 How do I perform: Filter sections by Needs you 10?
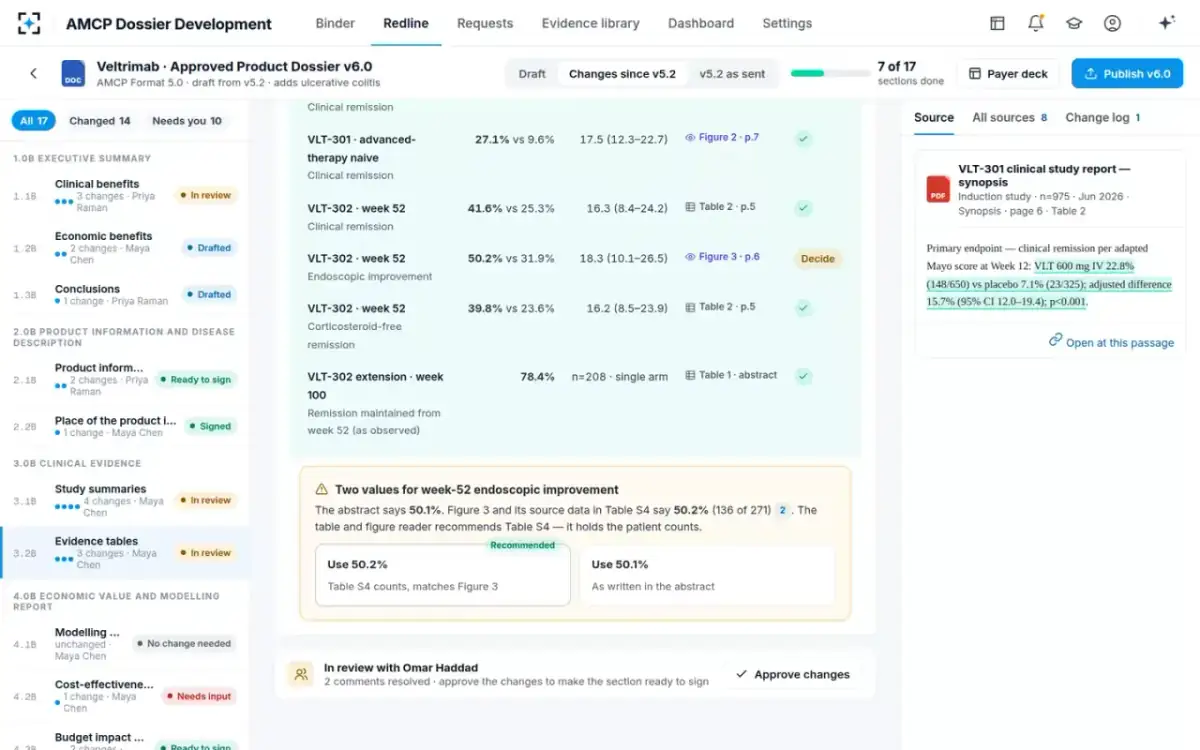click(187, 121)
